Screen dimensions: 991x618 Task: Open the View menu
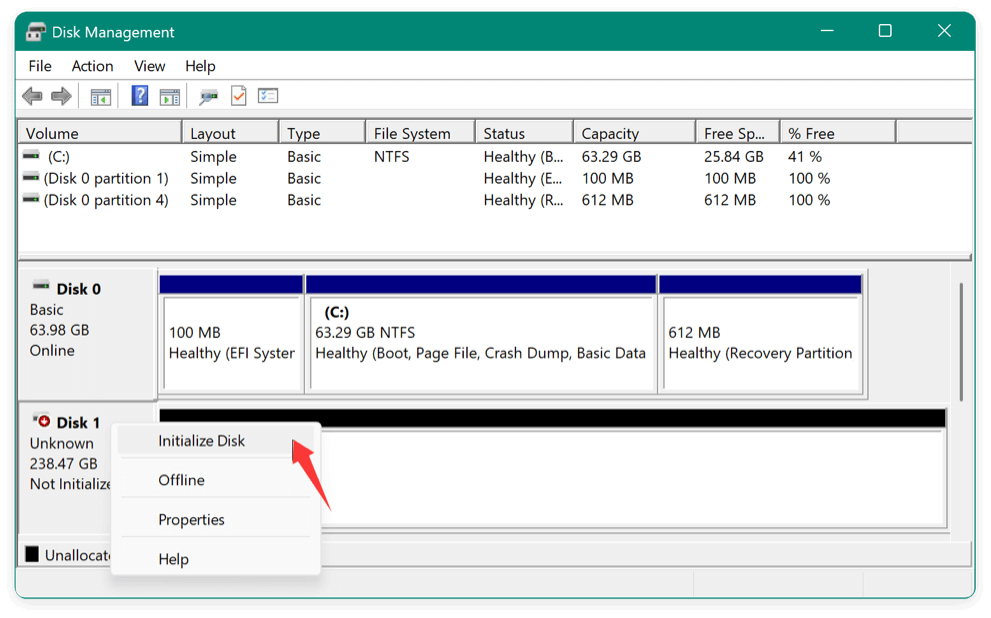click(149, 66)
